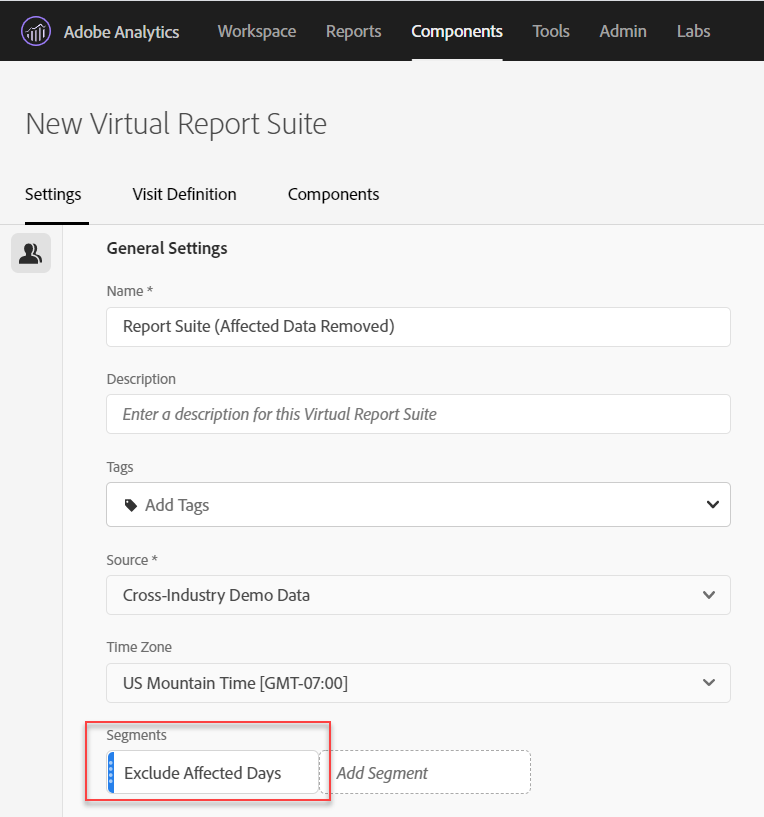Image resolution: width=764 pixels, height=817 pixels.
Task: Click the drag handle on Exclude Affected Days chip
Action: click(112, 772)
